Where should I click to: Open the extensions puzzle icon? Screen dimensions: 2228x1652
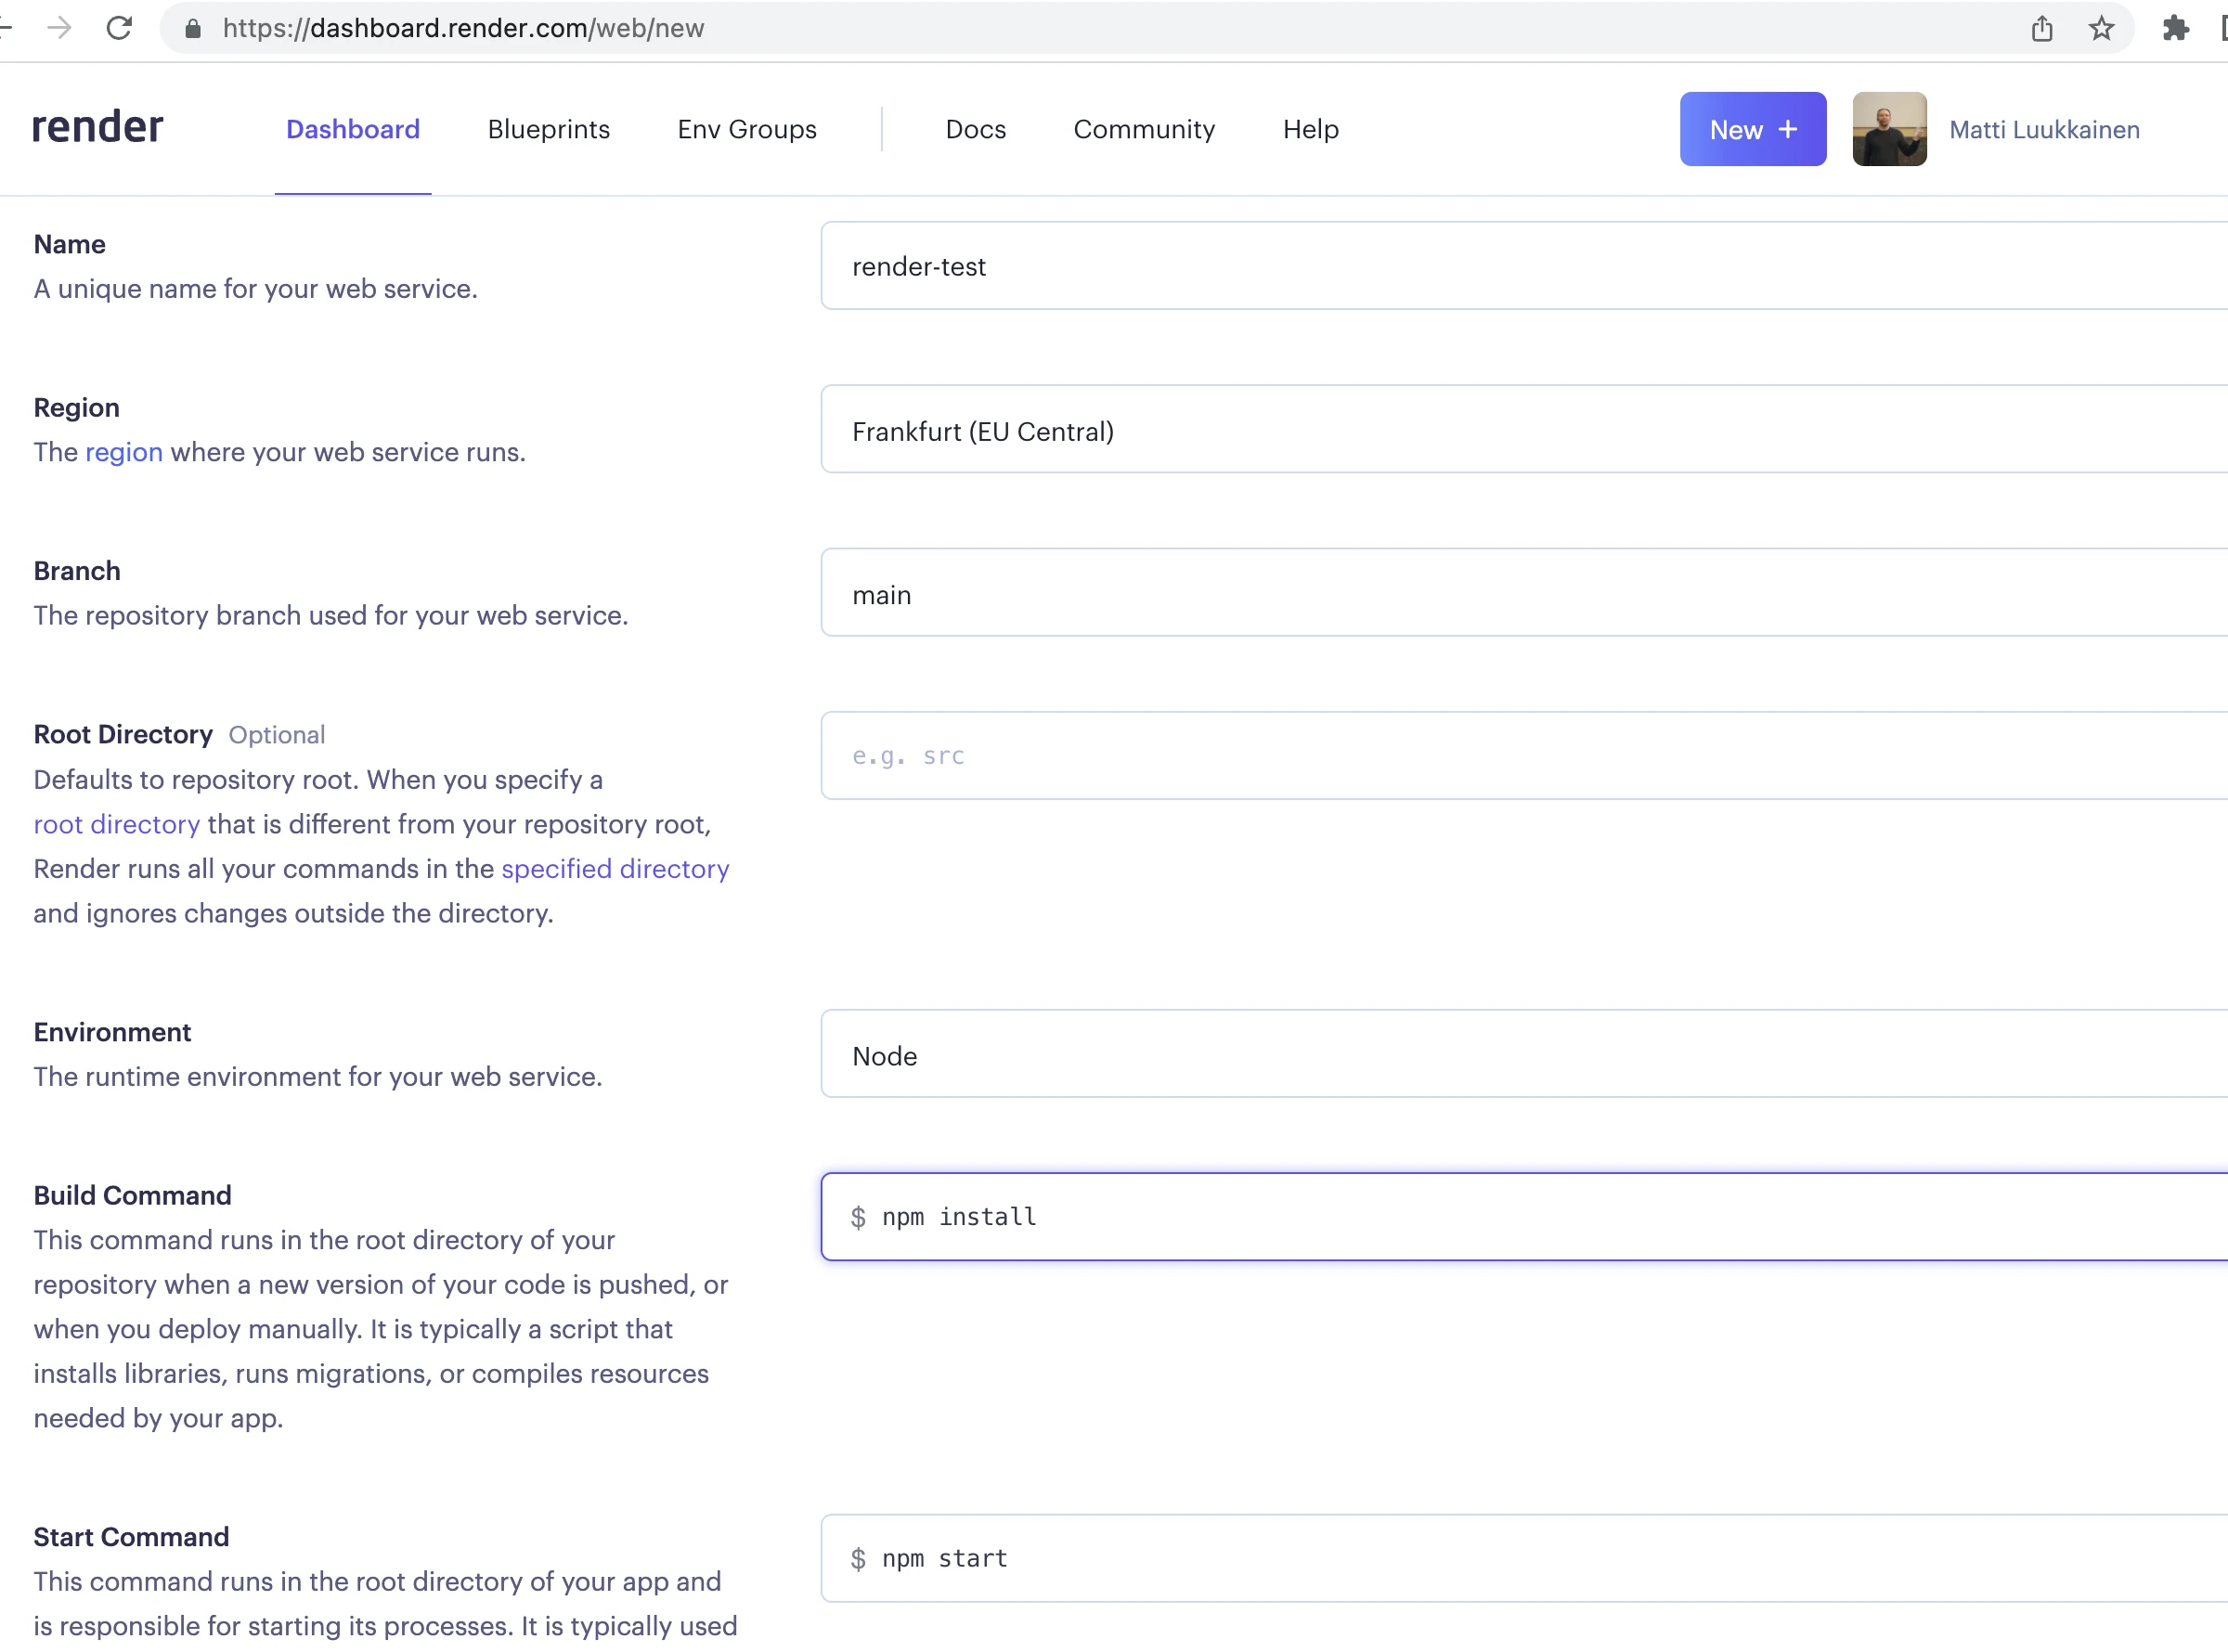[x=2176, y=28]
